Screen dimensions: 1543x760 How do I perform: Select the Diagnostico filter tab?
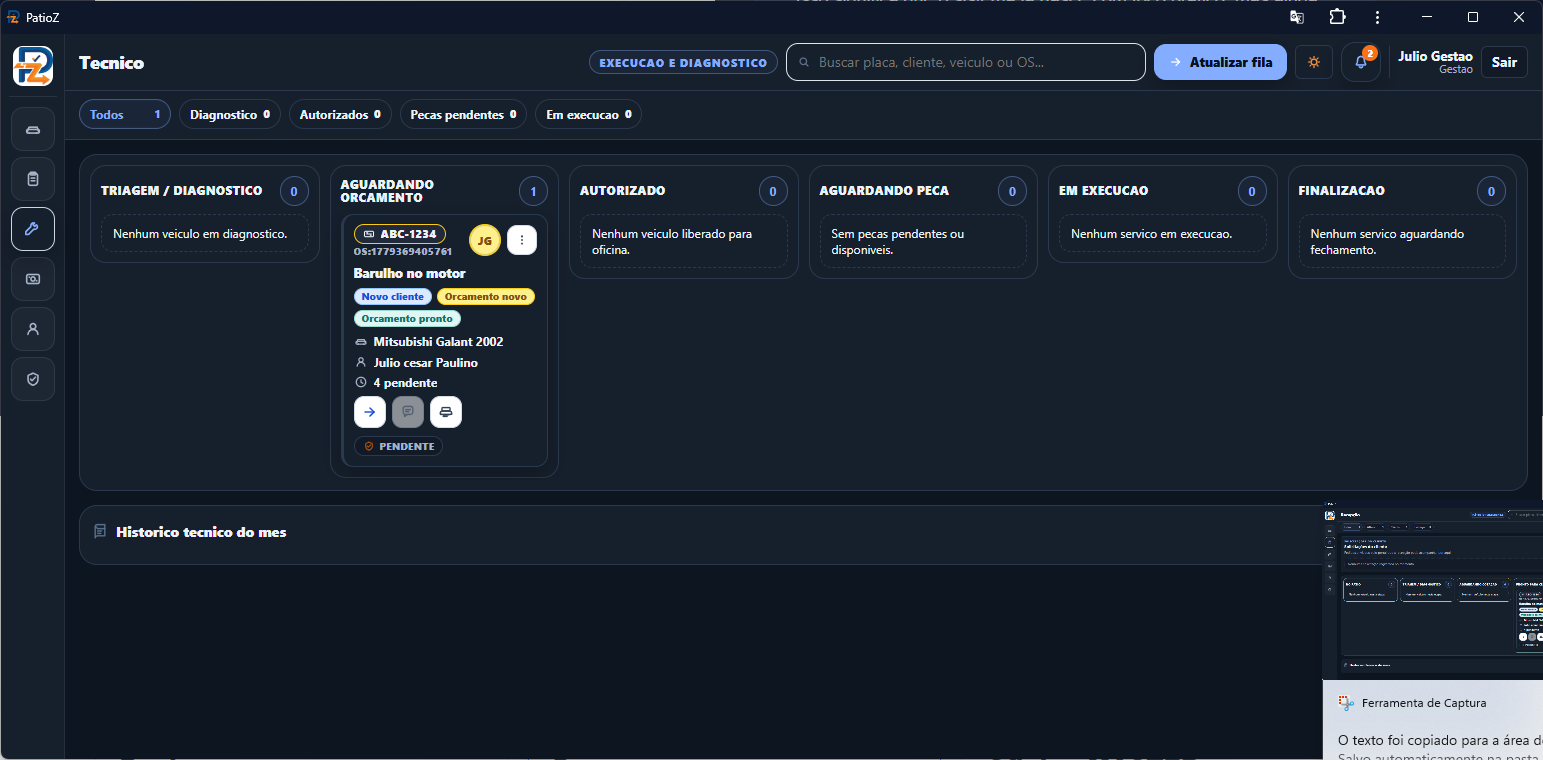point(230,115)
